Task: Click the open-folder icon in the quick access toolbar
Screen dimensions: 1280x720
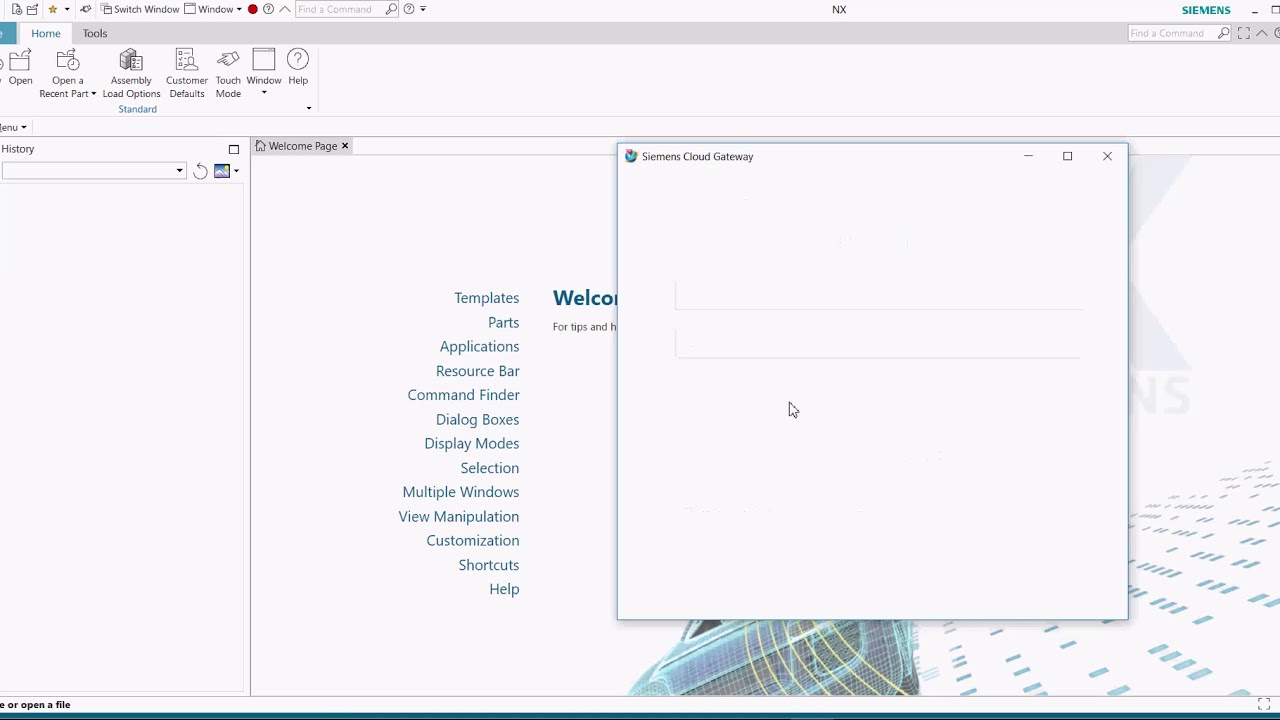Action: (32, 9)
